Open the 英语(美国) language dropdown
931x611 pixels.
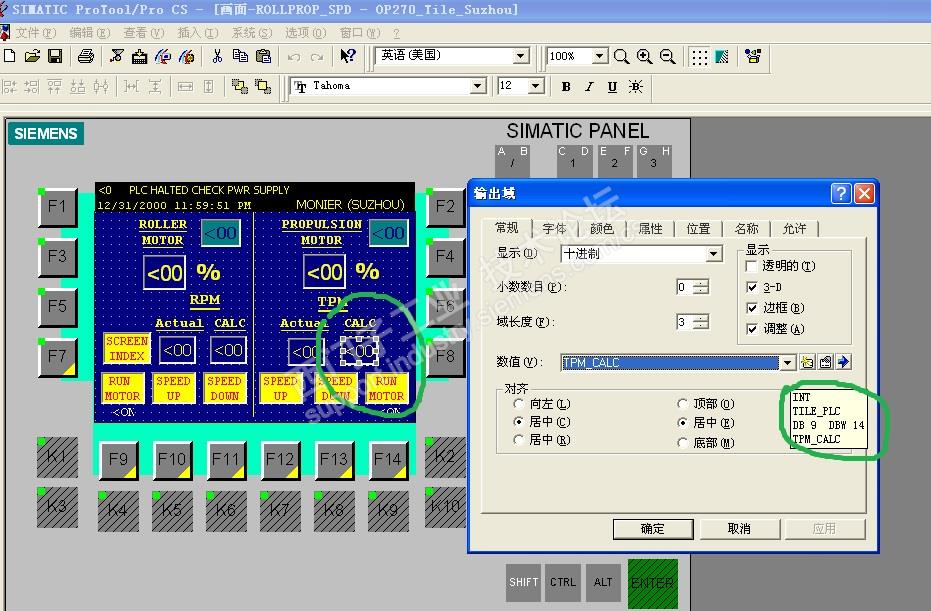coord(520,56)
